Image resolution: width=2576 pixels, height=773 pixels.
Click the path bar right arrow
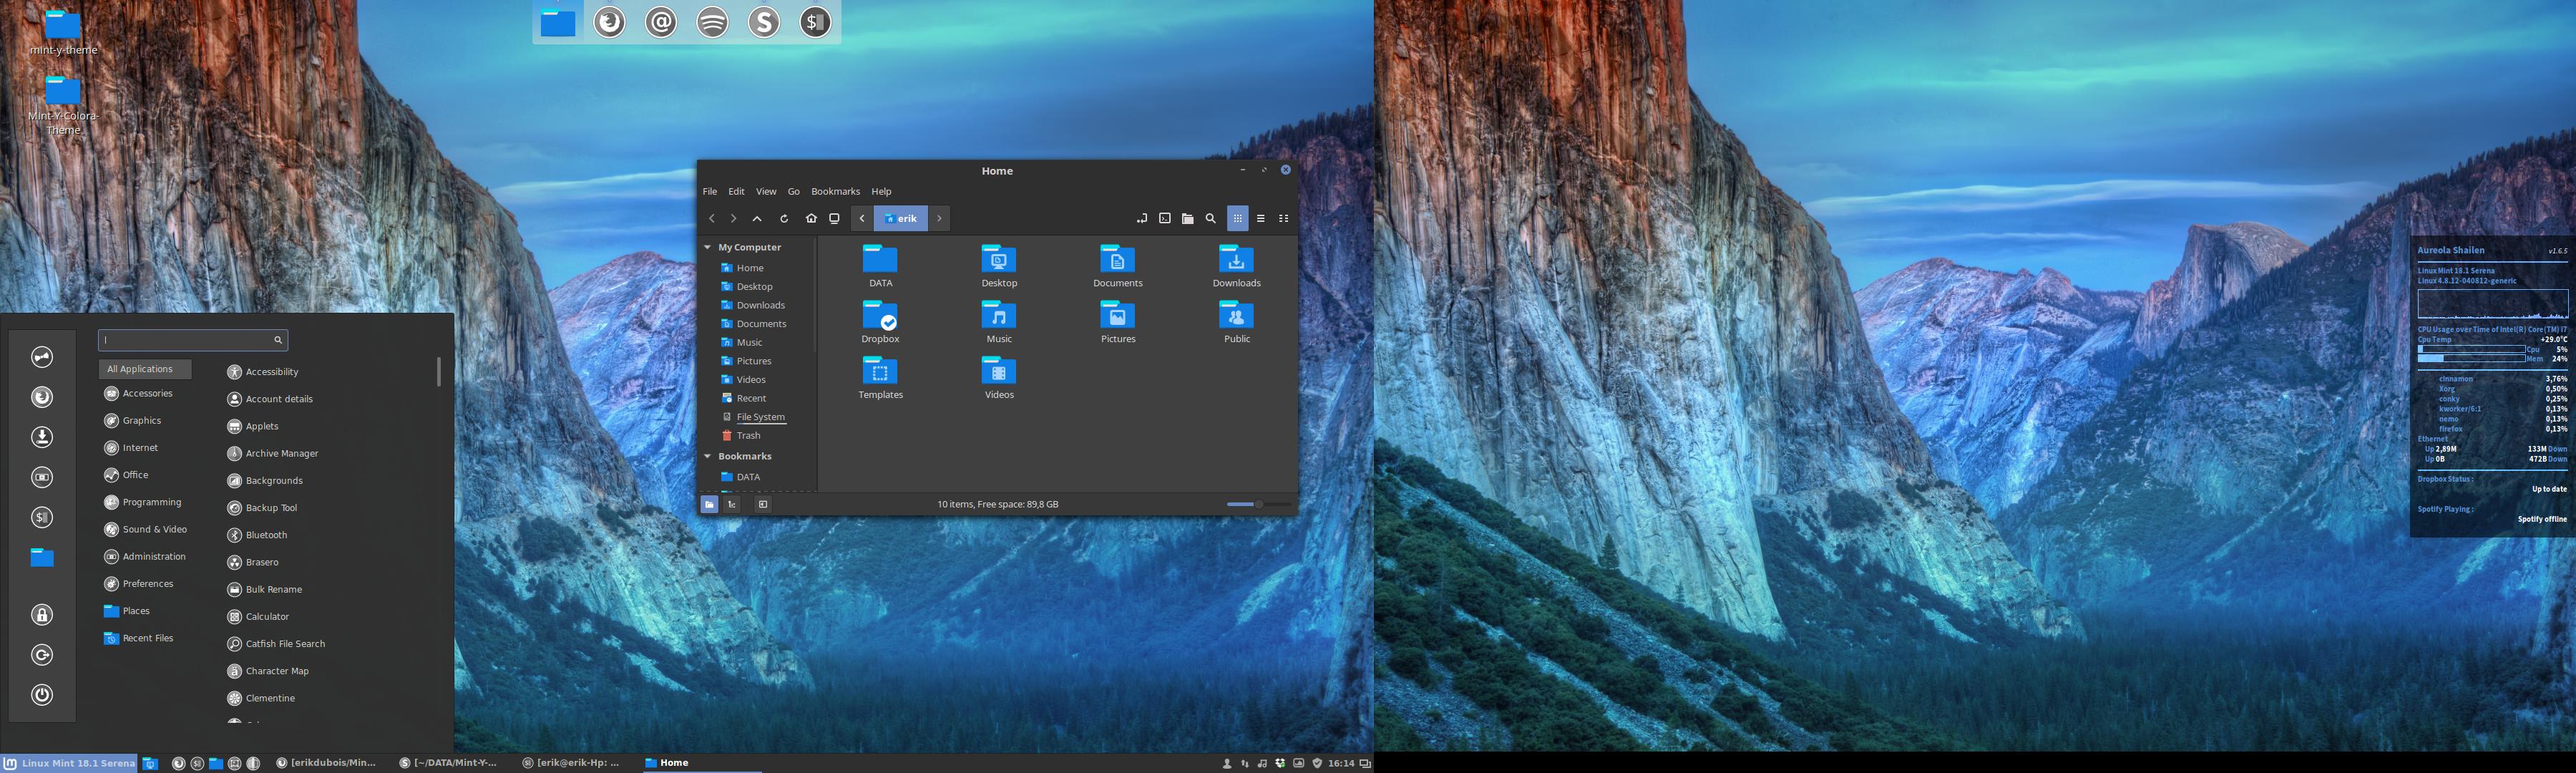(939, 218)
